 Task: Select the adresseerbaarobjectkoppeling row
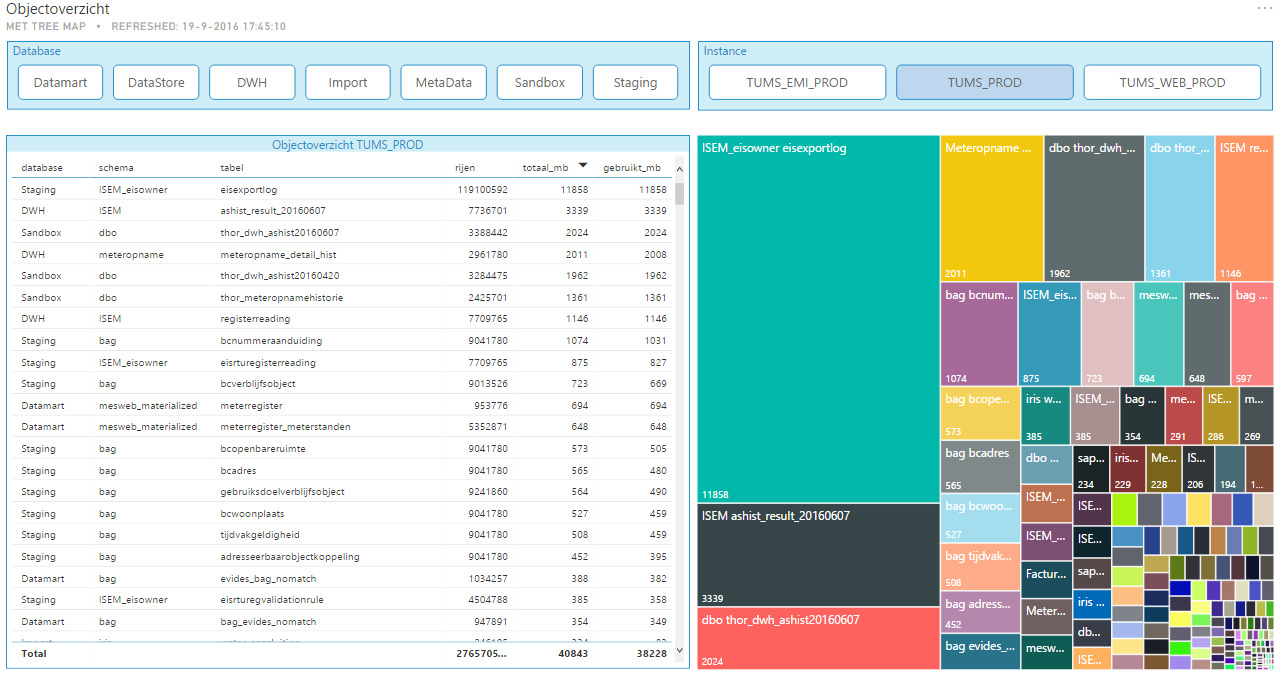click(342, 557)
